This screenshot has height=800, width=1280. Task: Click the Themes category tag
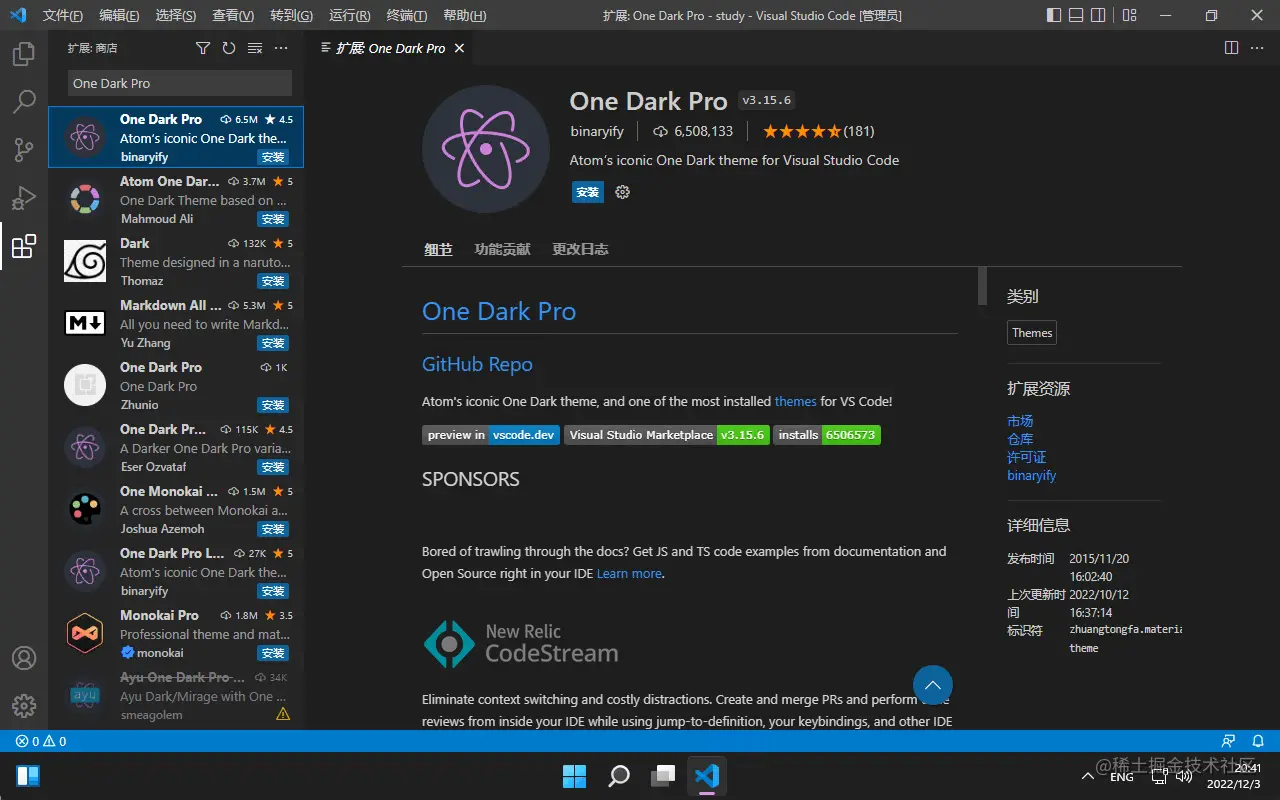point(1032,333)
